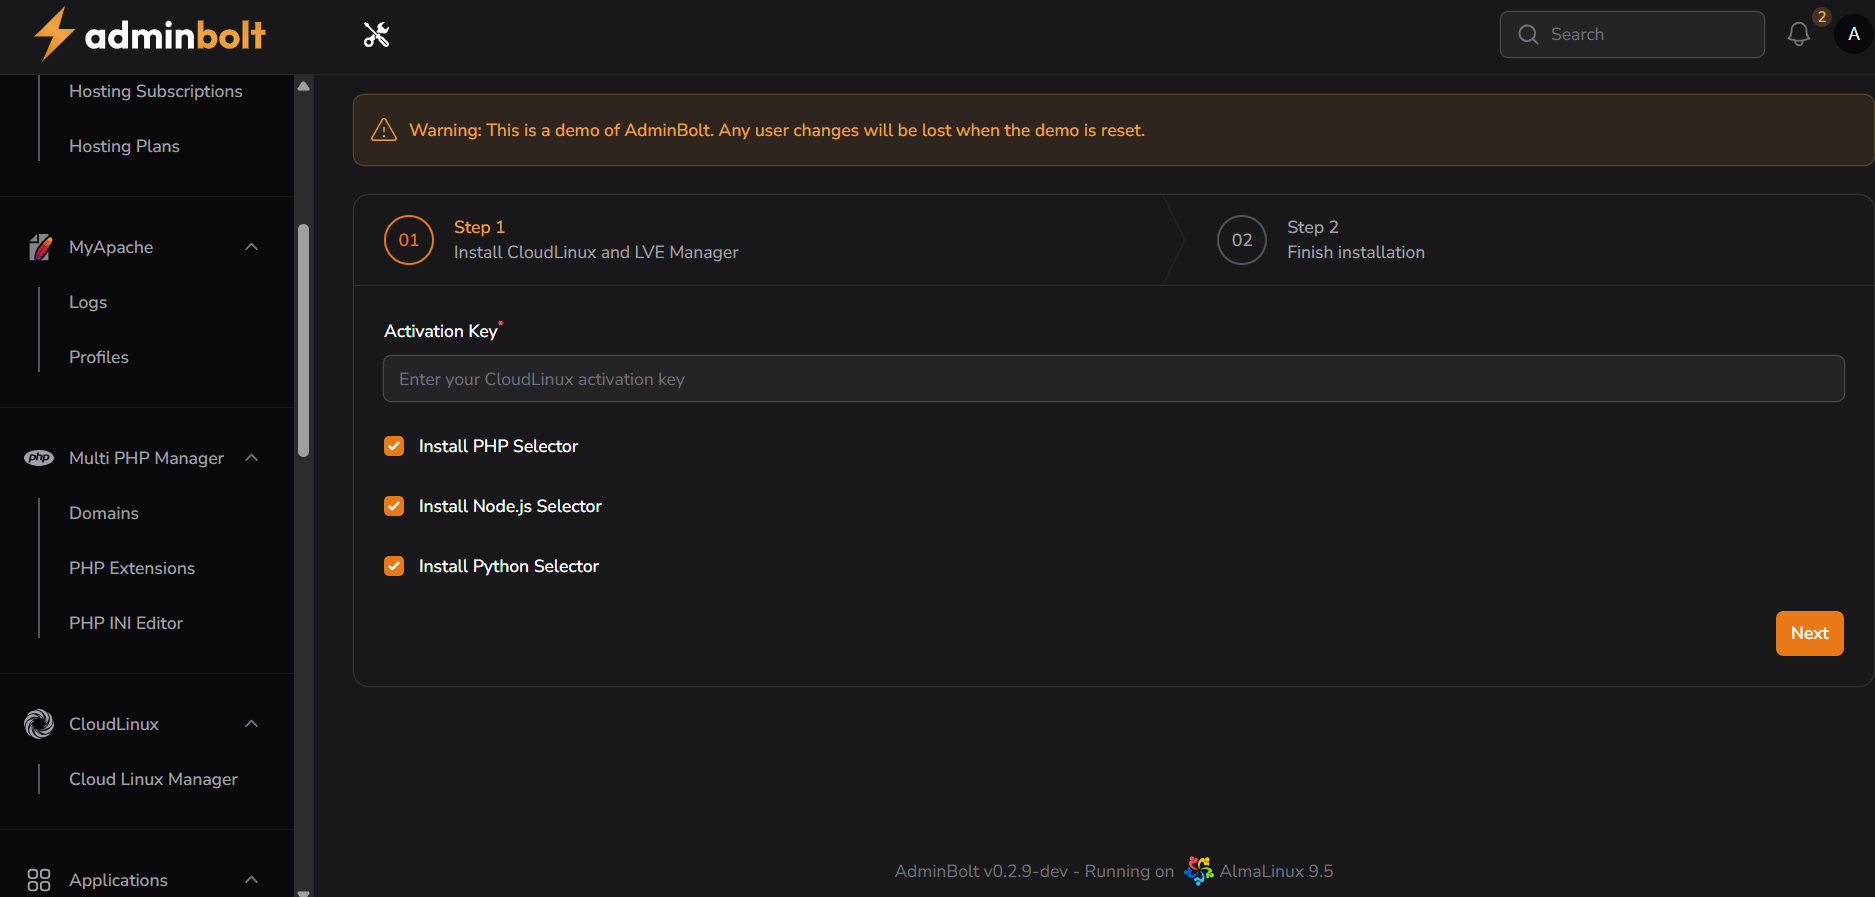Click the warning triangle icon in banner

click(384, 130)
